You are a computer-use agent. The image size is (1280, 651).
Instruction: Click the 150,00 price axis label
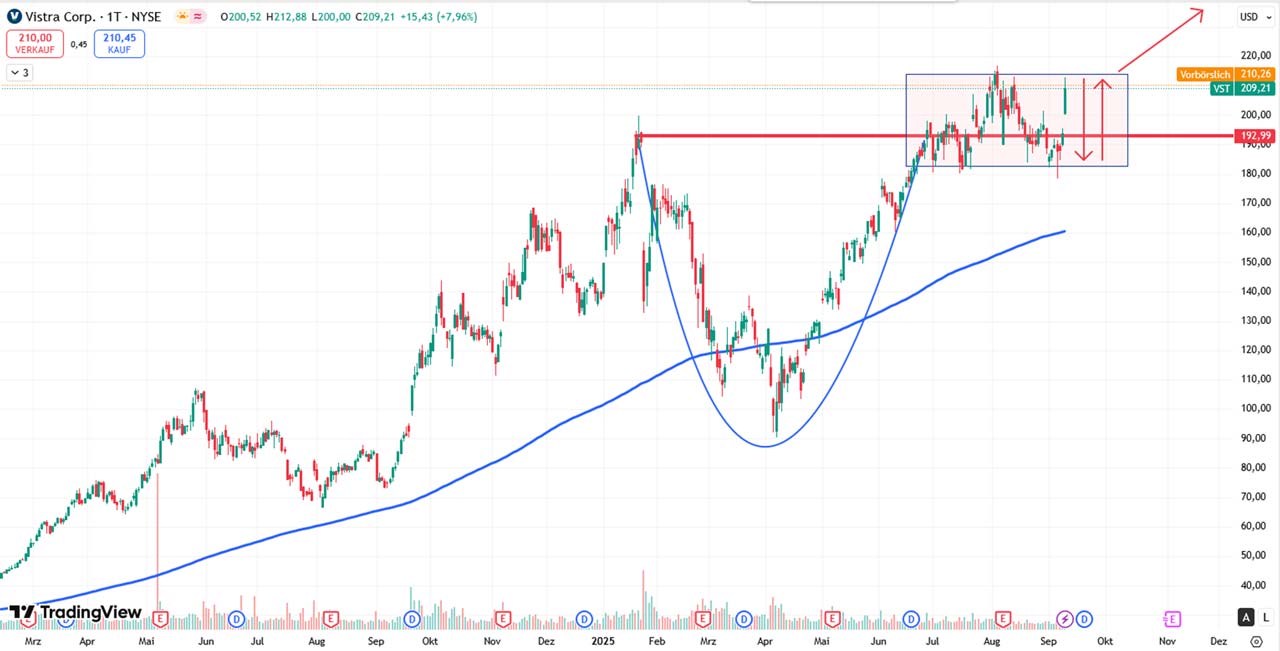click(x=1255, y=262)
